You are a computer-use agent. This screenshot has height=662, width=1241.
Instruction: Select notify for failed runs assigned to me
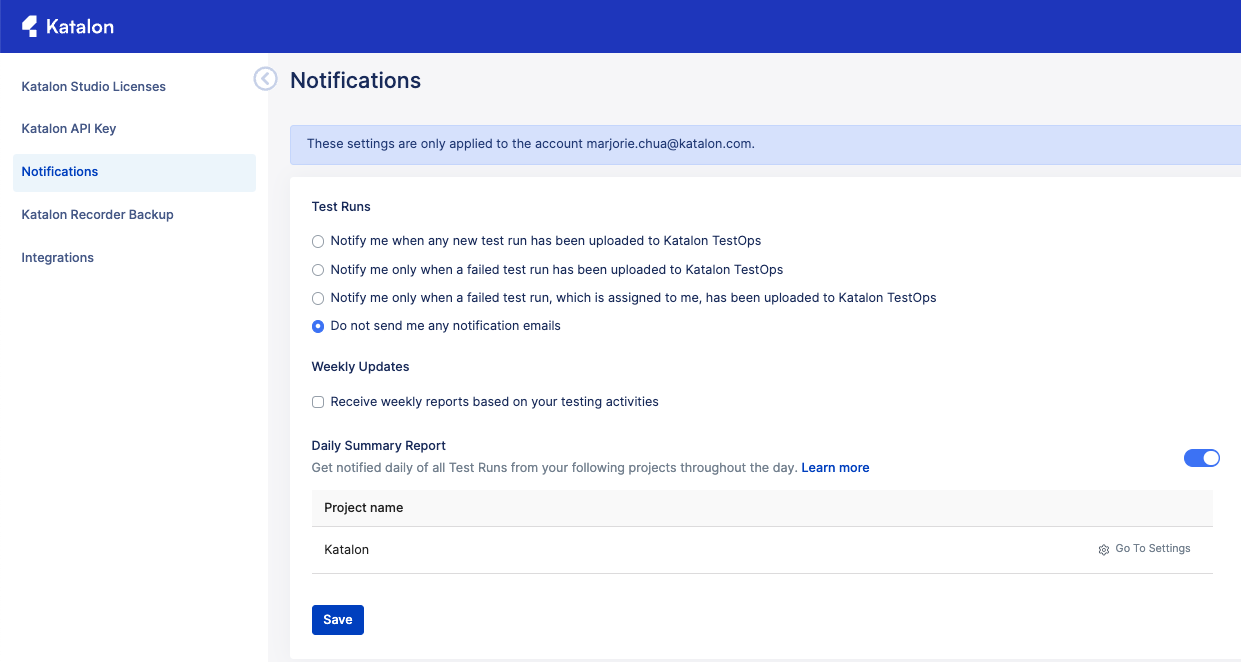317,297
